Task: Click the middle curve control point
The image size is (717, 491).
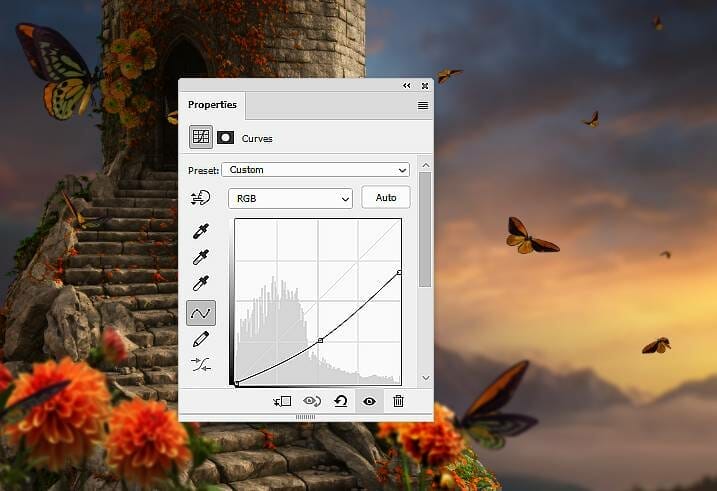Action: (321, 340)
